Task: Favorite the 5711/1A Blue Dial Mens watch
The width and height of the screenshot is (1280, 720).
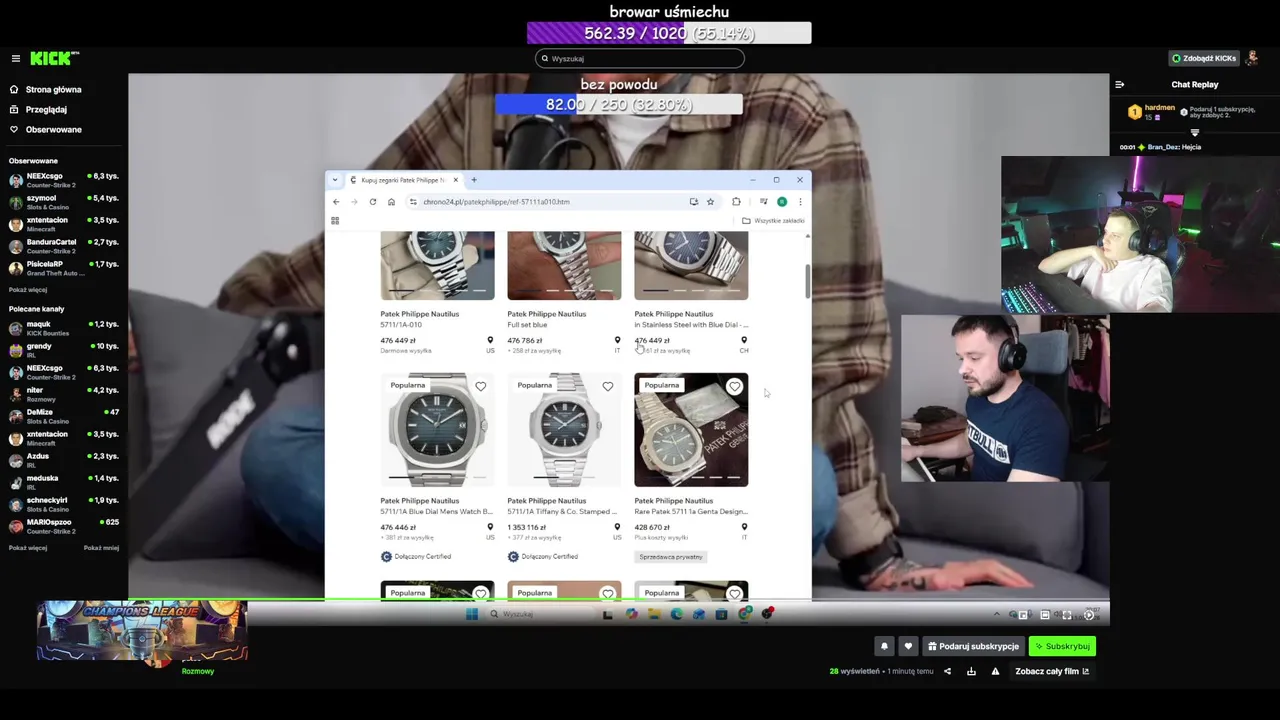Action: [481, 386]
